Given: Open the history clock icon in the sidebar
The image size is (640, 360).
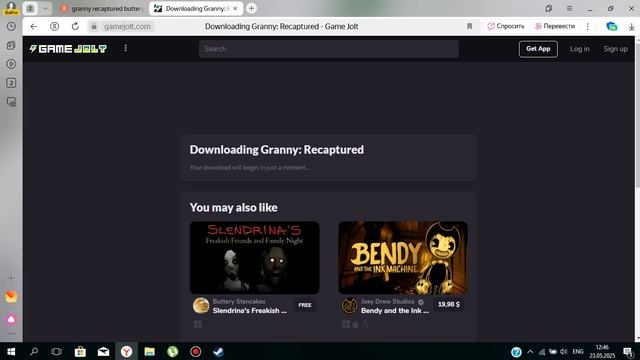Looking at the screenshot, I should (11, 27).
